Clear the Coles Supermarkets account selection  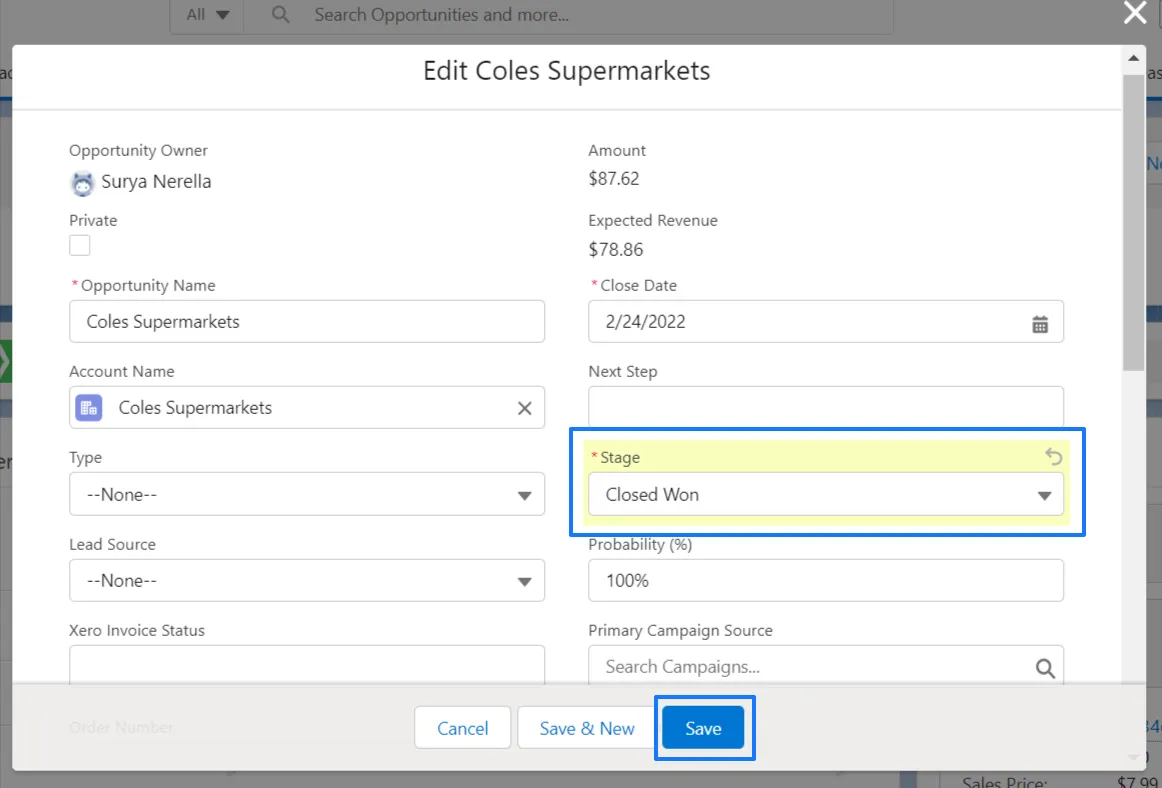525,408
